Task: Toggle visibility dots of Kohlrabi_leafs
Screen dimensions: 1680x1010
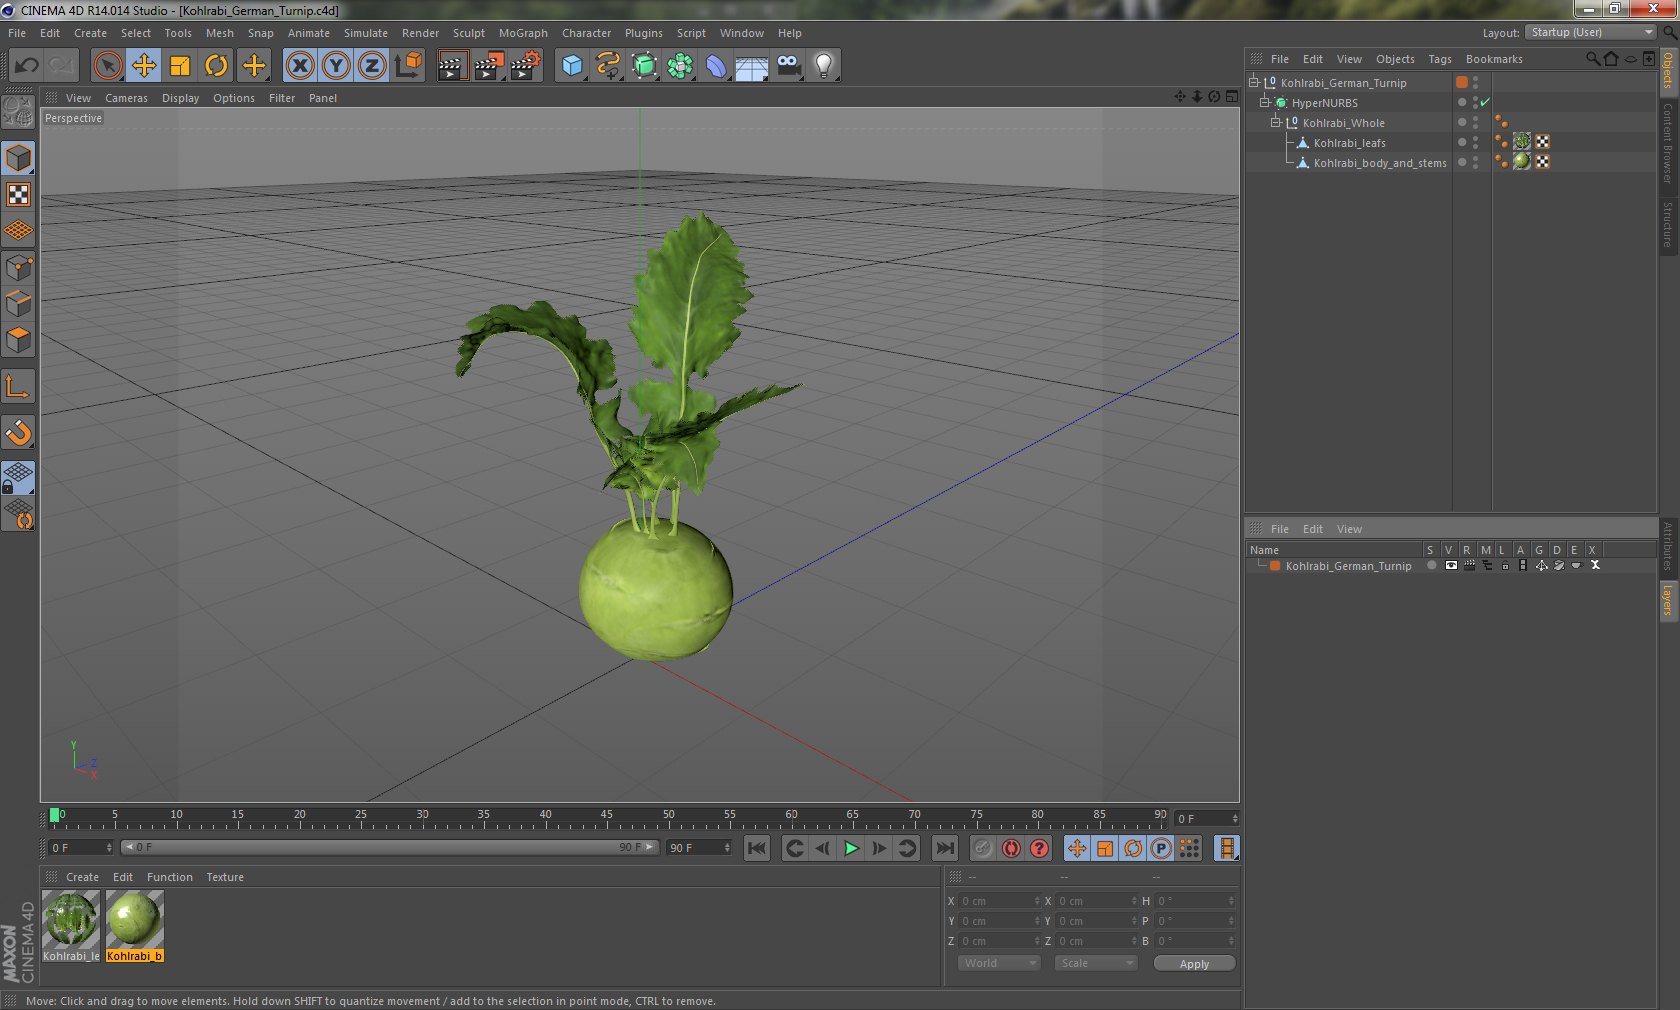Action: pos(1475,143)
